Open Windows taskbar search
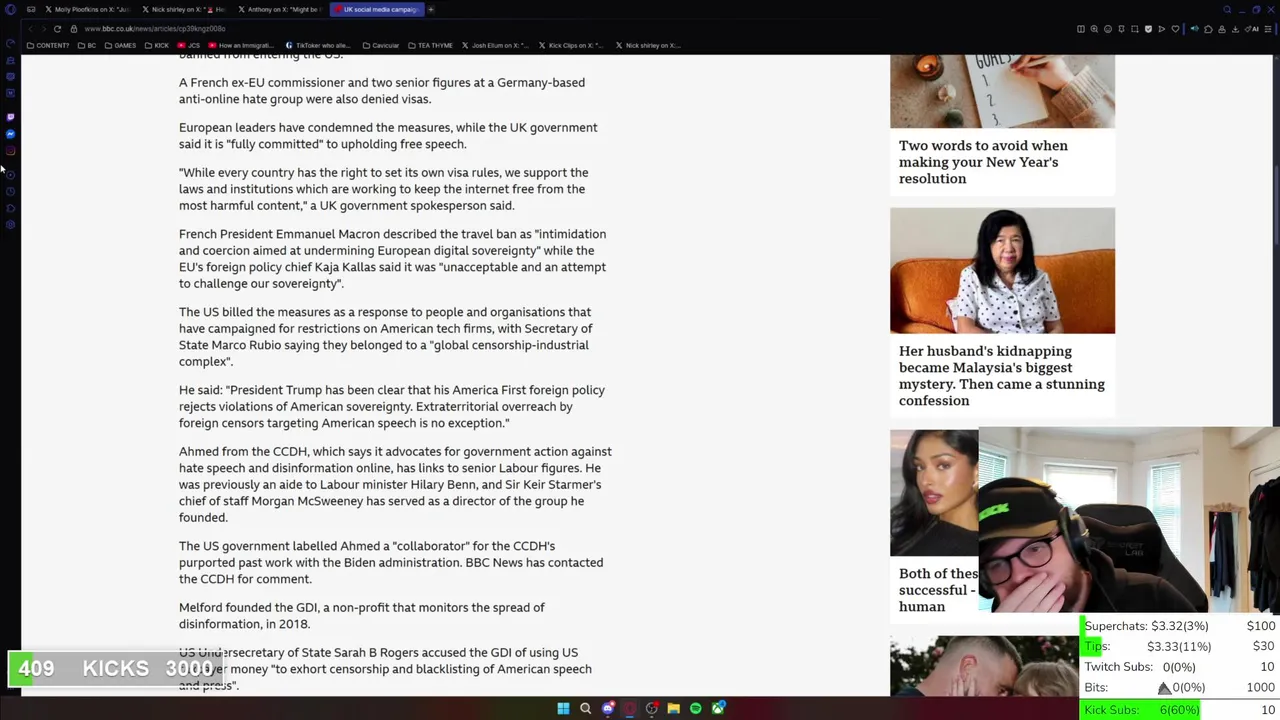This screenshot has height=720, width=1280. point(586,708)
